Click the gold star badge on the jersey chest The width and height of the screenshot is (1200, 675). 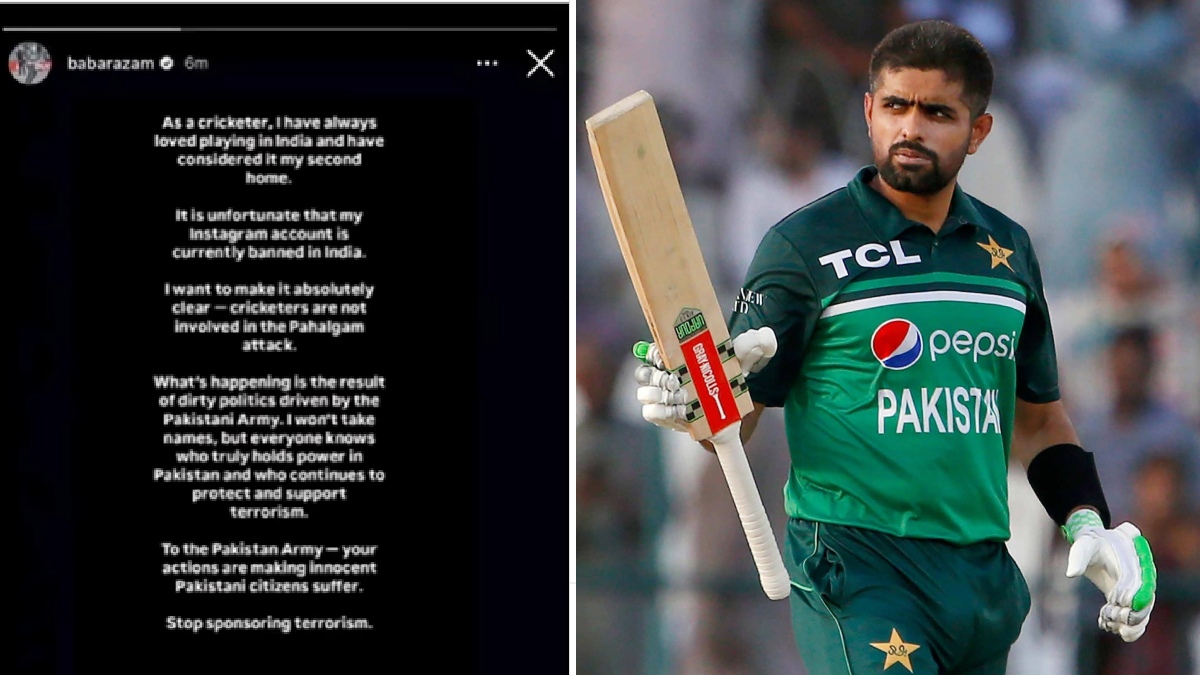pyautogui.click(x=995, y=252)
